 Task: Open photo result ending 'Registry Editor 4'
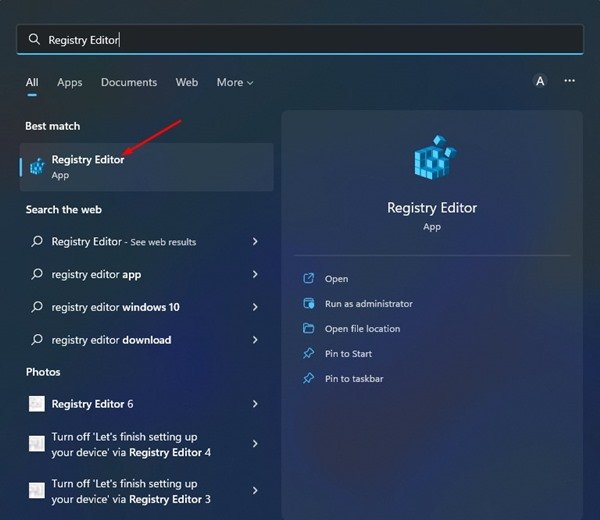click(x=147, y=444)
